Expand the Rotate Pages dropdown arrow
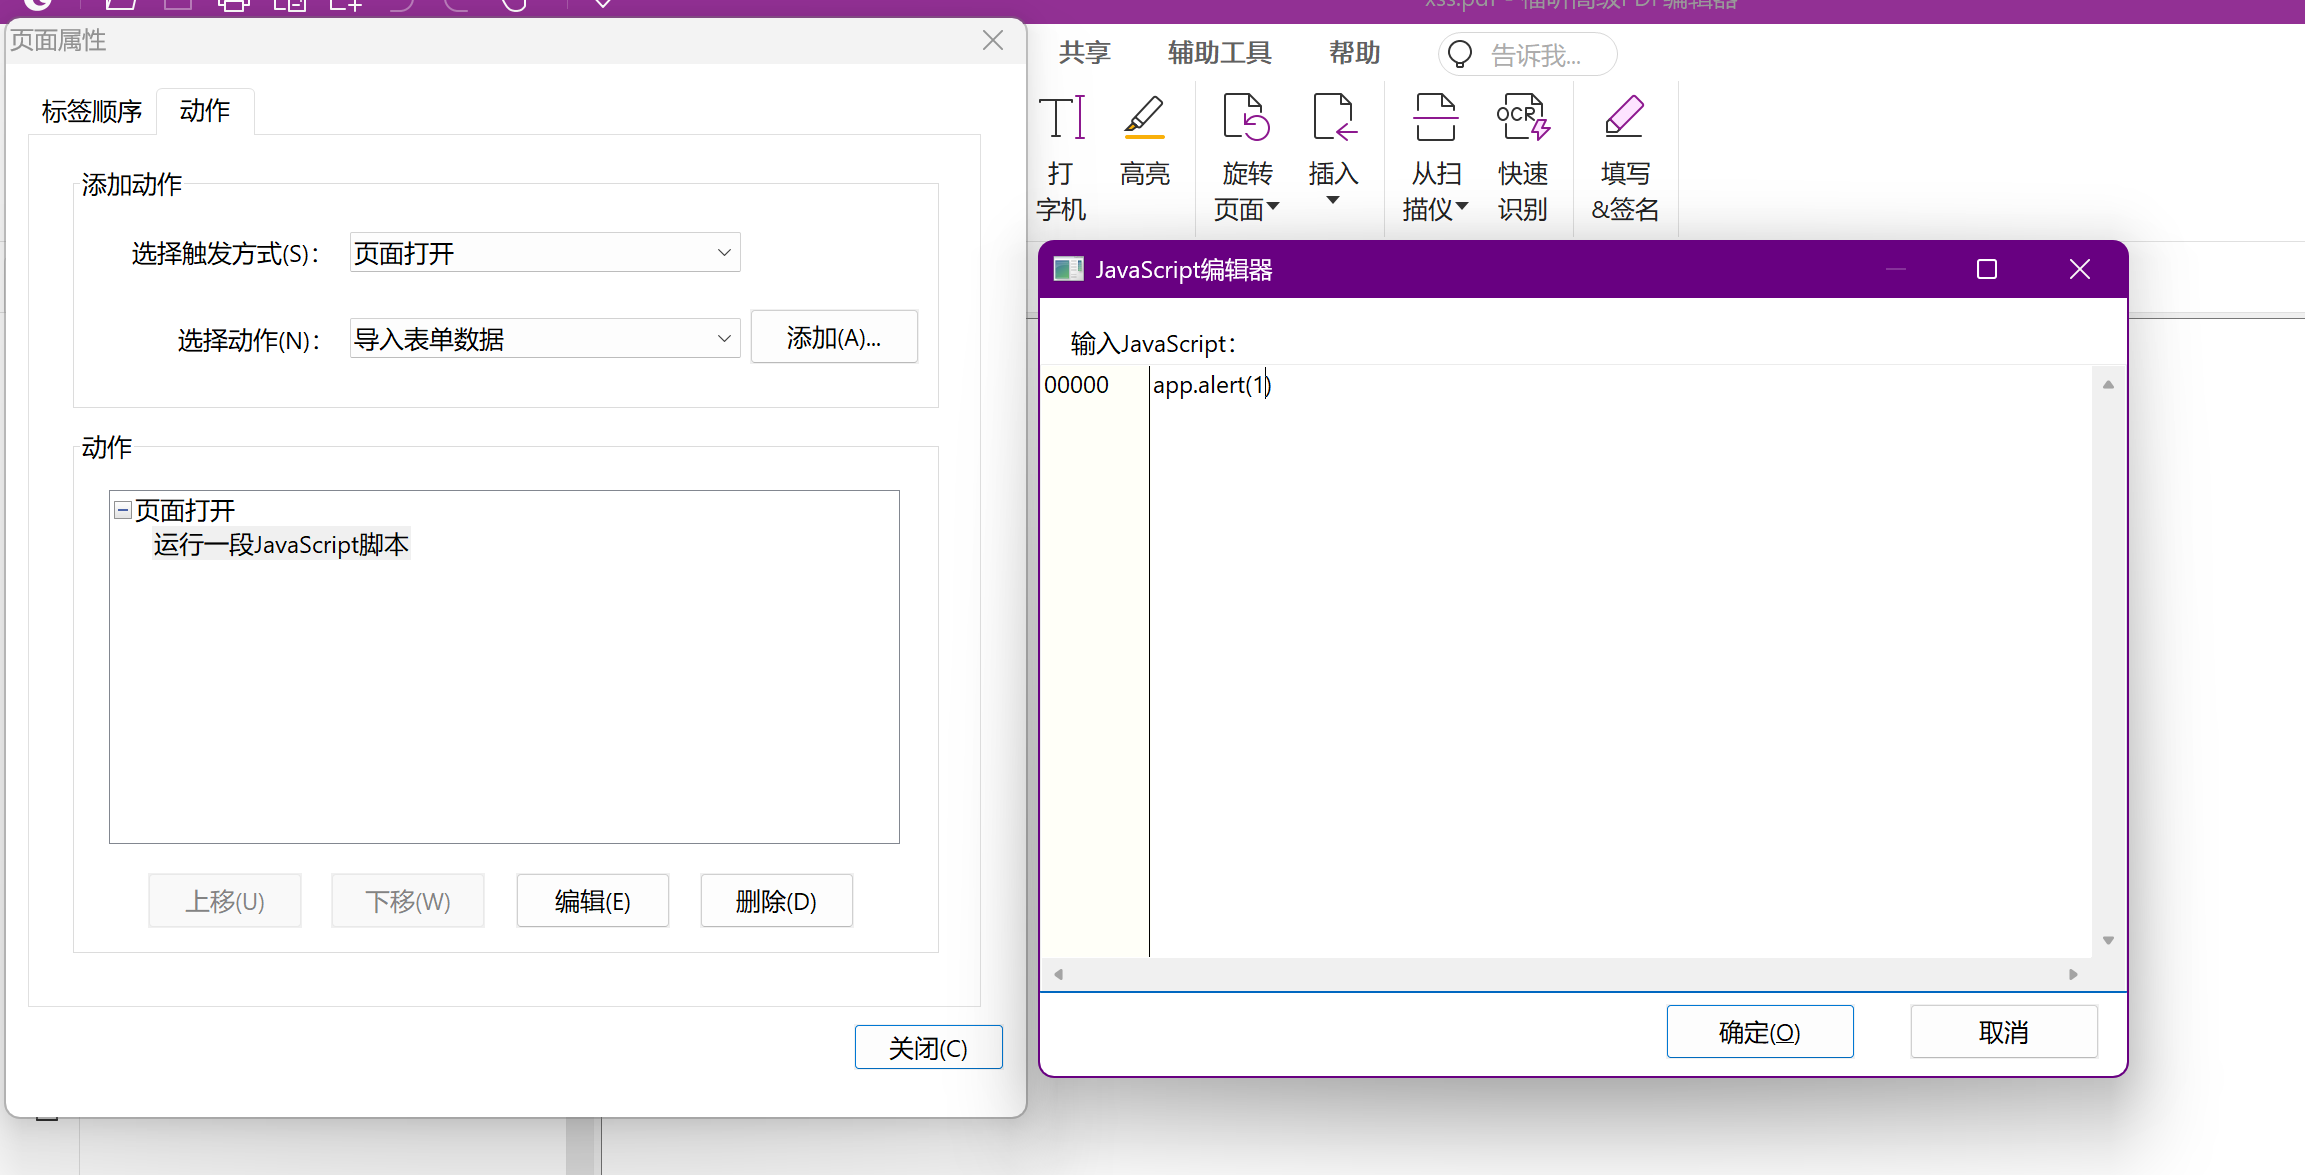The image size is (2305, 1175). point(1273,207)
